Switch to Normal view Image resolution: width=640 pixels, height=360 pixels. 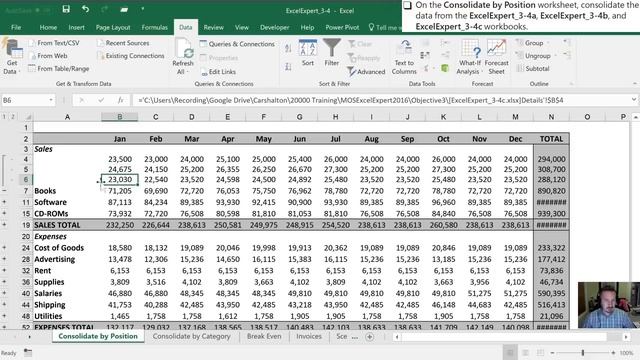coord(510,353)
